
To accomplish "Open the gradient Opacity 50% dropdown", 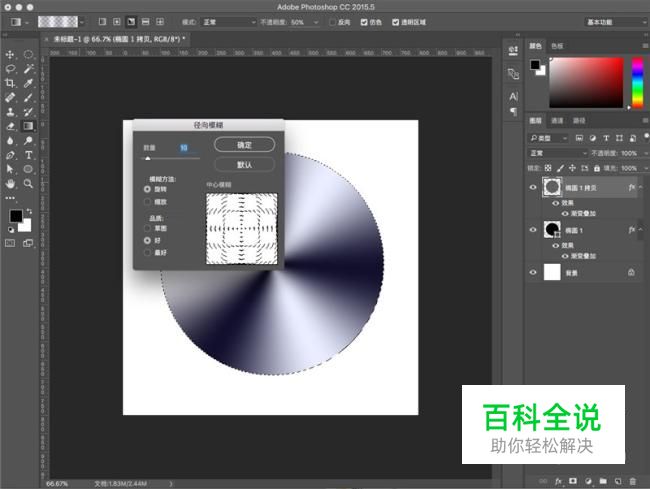I will (x=316, y=22).
